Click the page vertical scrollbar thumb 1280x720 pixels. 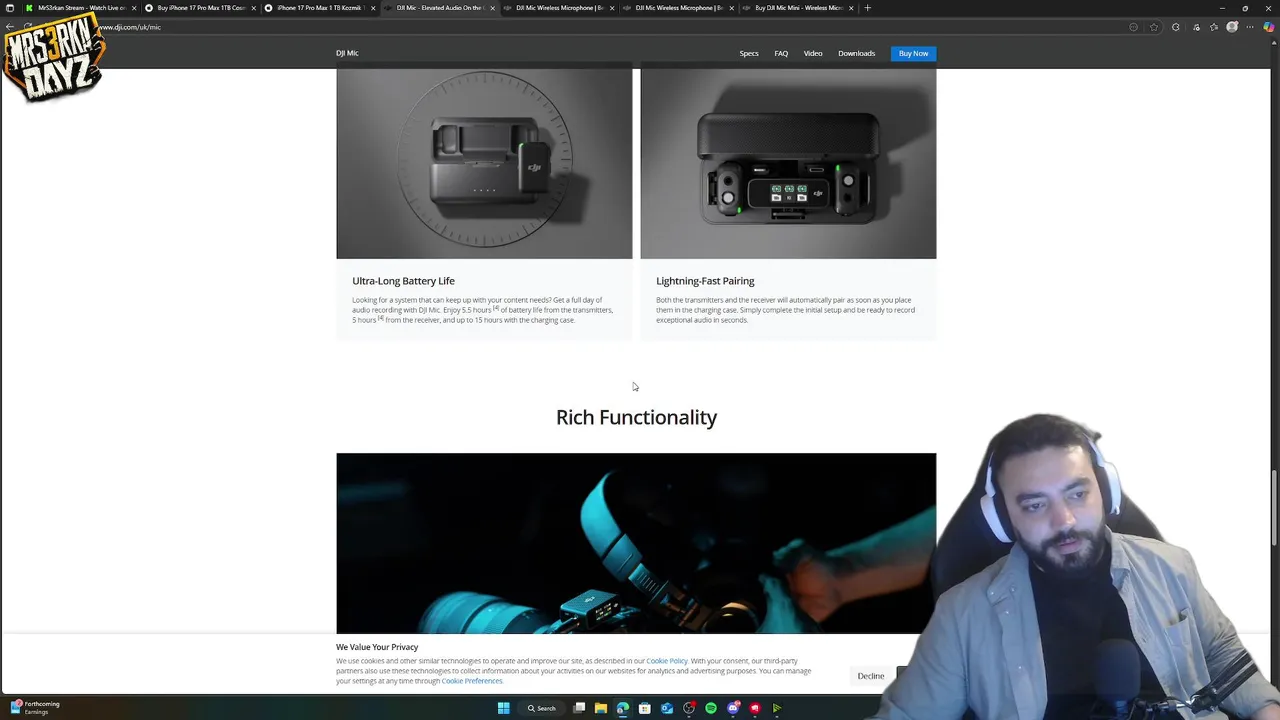pyautogui.click(x=1274, y=508)
